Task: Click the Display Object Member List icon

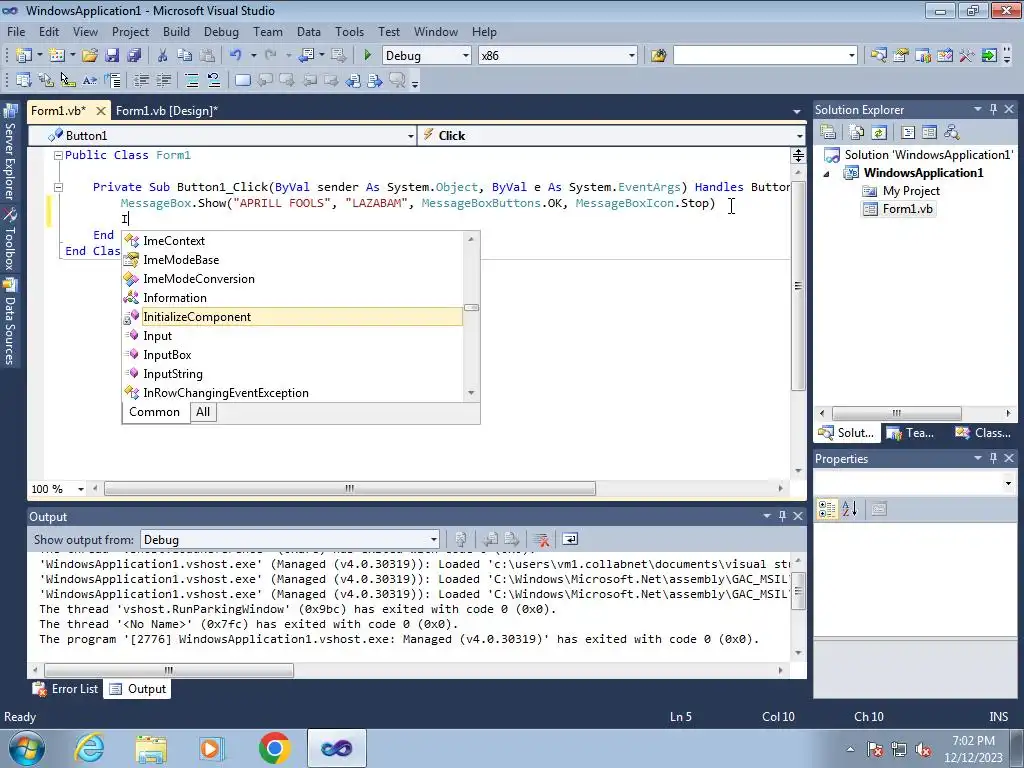Action: tap(24, 80)
